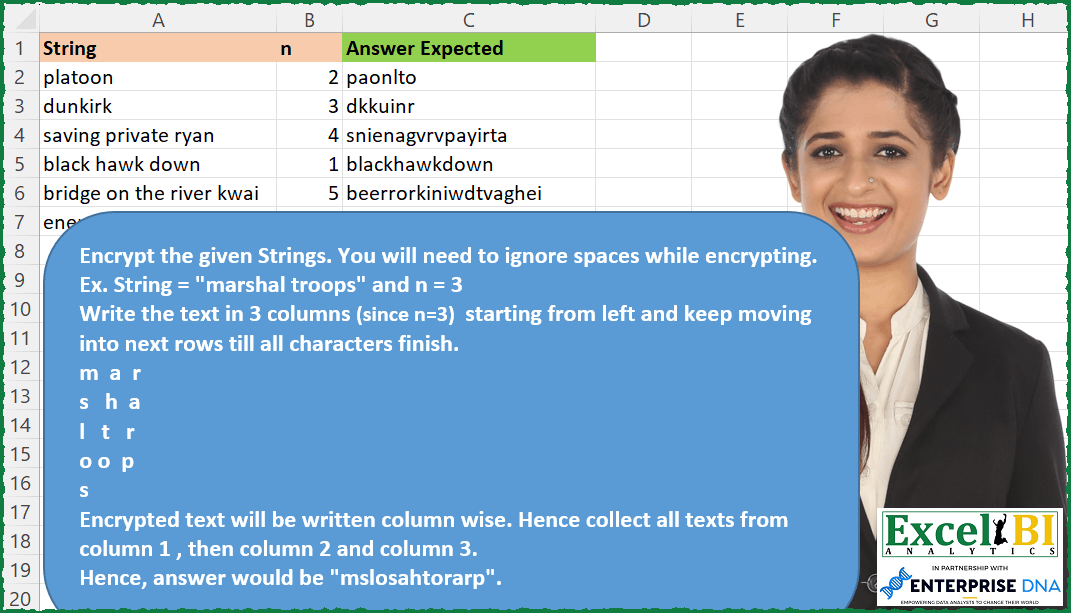Select column B header
The image size is (1071, 613).
309,20
